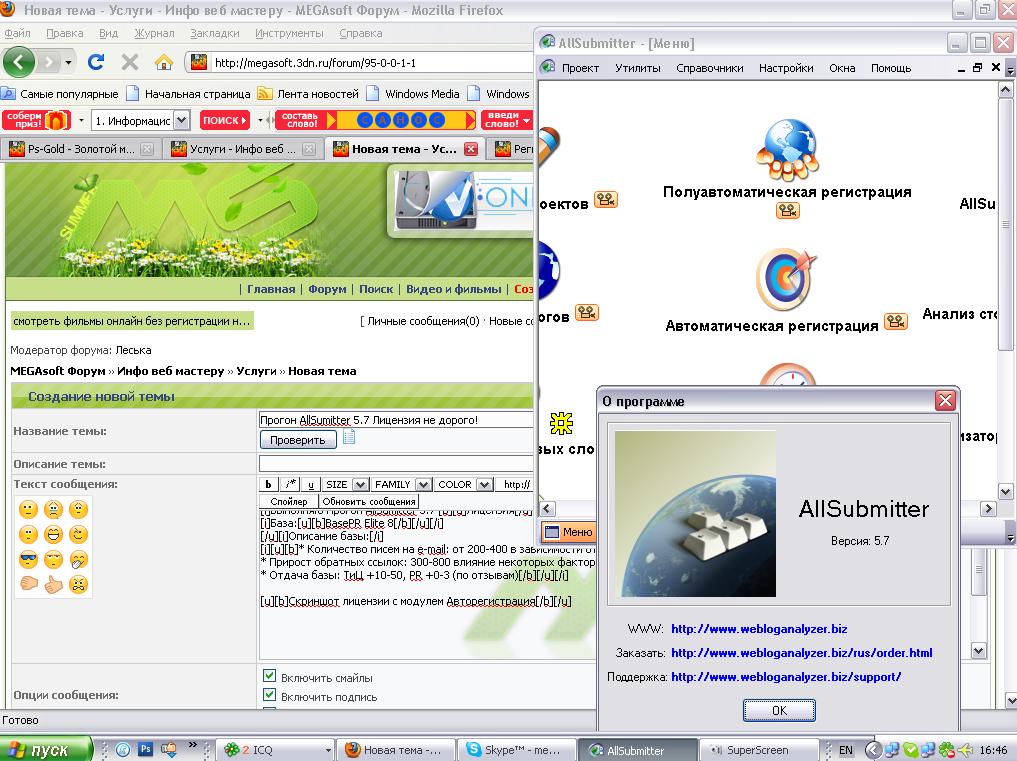Click the video camera icon beside Автоматическая регистрация
Image resolution: width=1017 pixels, height=761 pixels.
pyautogui.click(x=895, y=323)
